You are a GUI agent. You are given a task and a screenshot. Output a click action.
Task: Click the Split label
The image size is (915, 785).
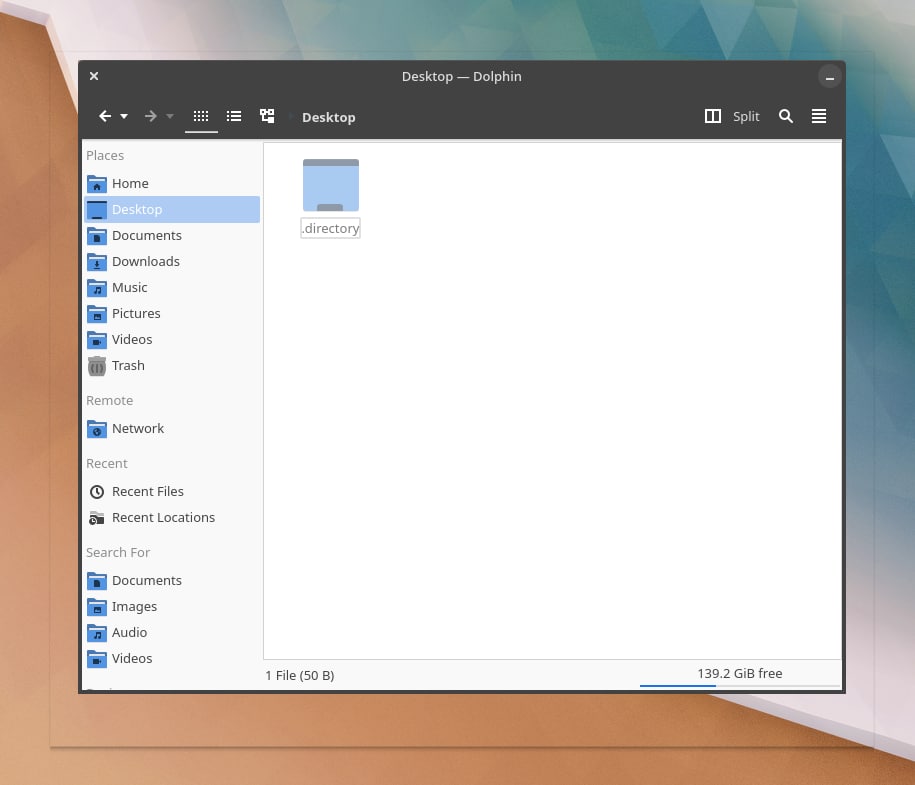point(746,116)
